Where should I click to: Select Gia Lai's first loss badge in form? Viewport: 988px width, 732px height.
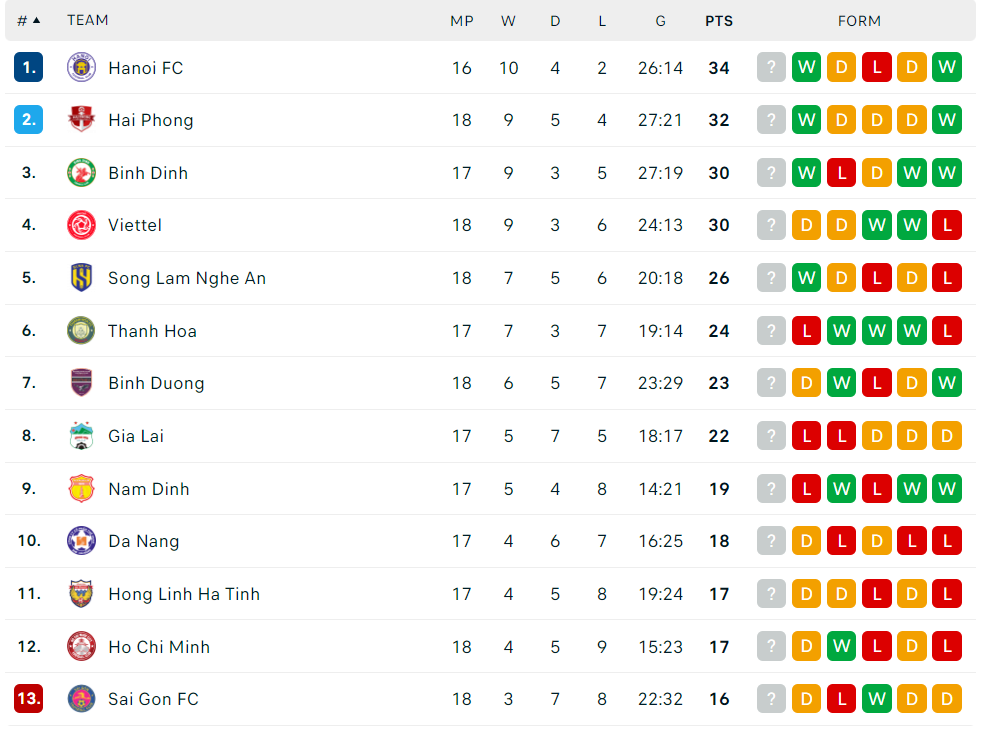point(807,436)
